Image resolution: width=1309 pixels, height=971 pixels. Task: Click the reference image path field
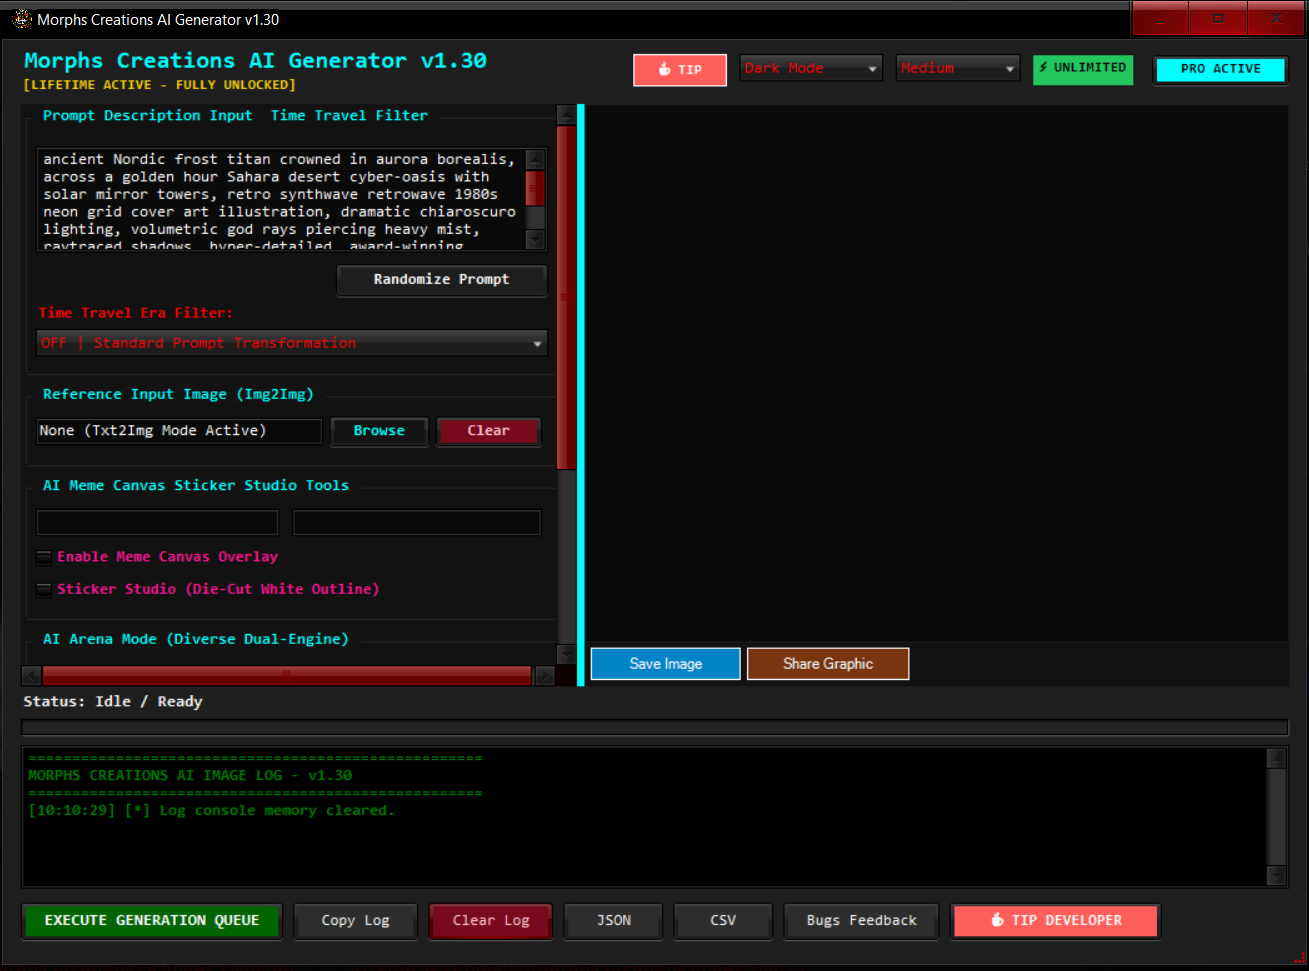click(x=179, y=431)
